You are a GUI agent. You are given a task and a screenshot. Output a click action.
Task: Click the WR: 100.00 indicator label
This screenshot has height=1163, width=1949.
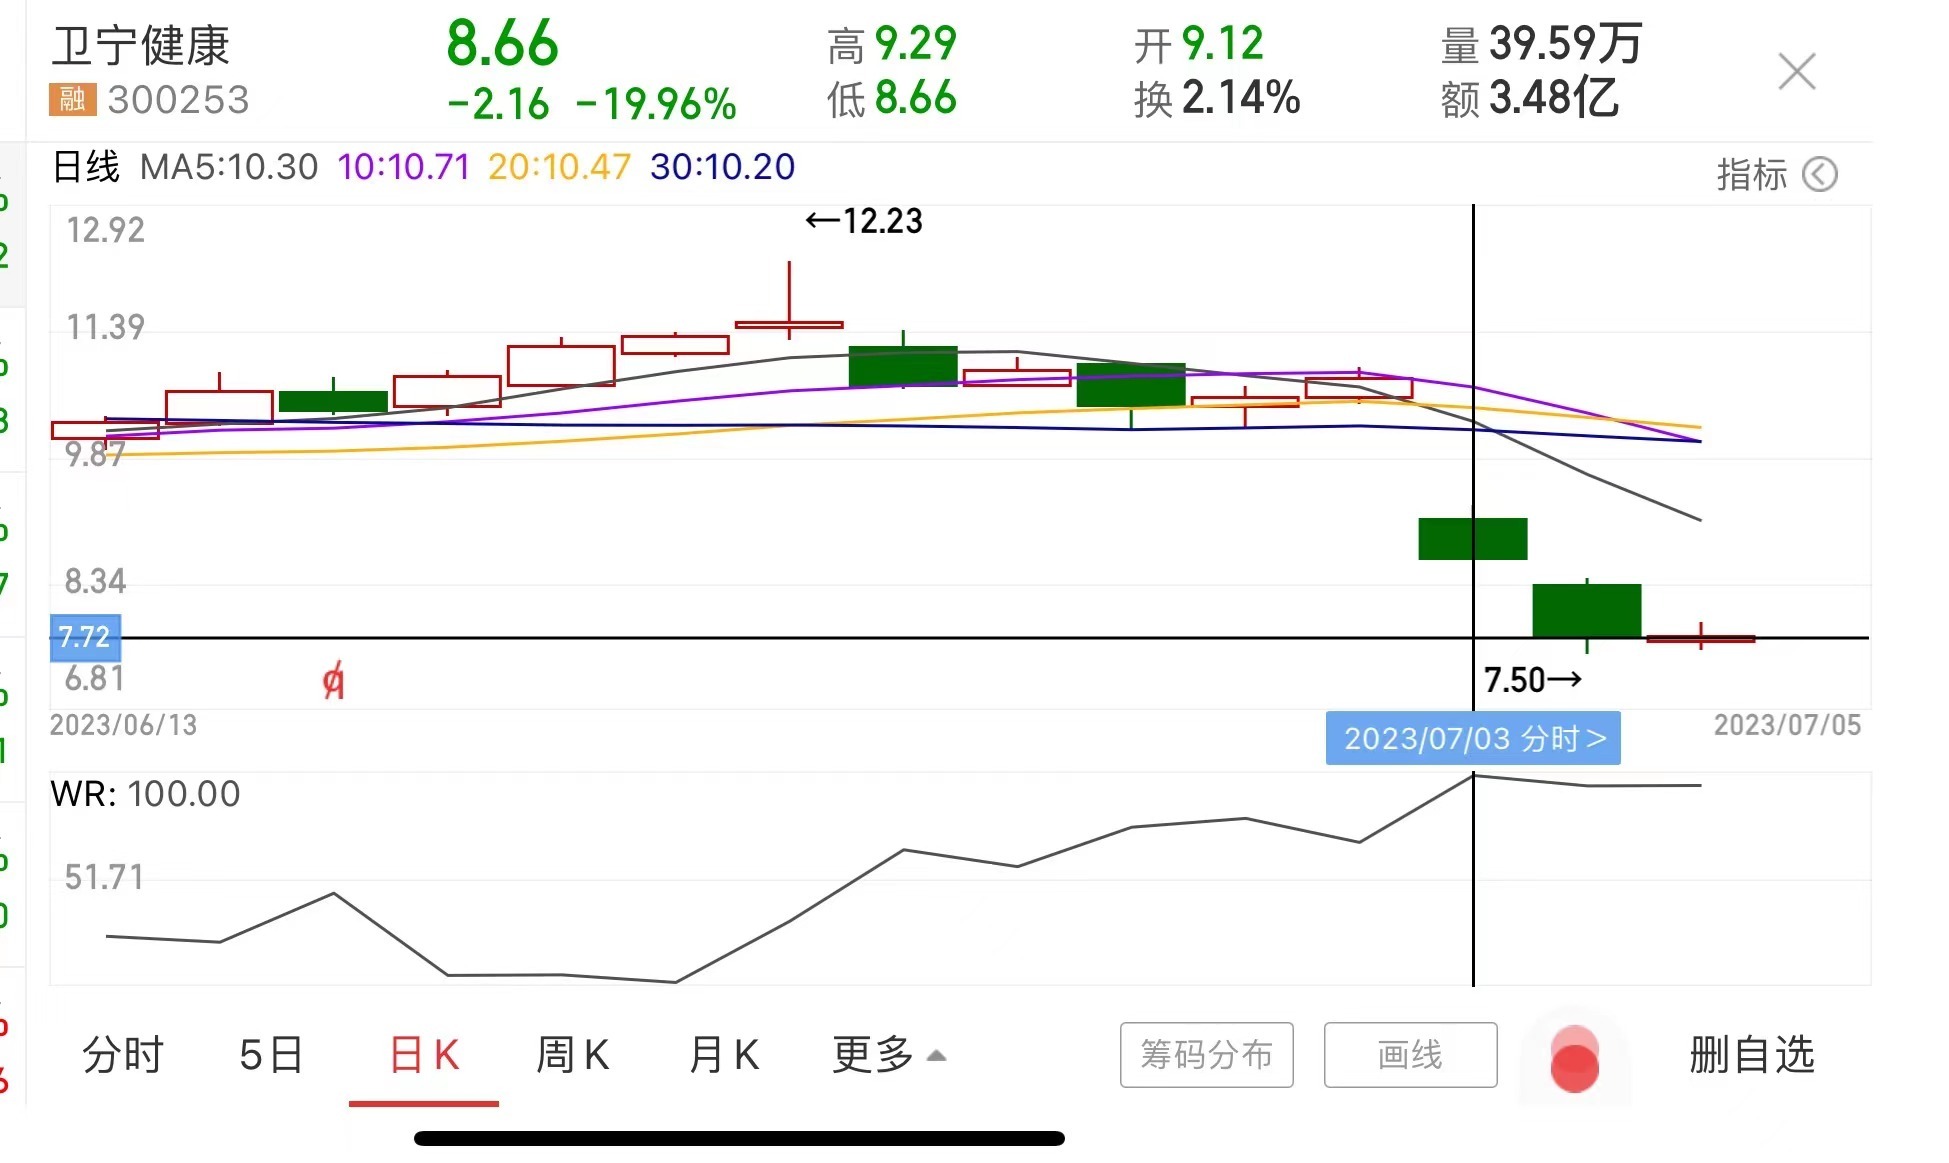(x=145, y=794)
